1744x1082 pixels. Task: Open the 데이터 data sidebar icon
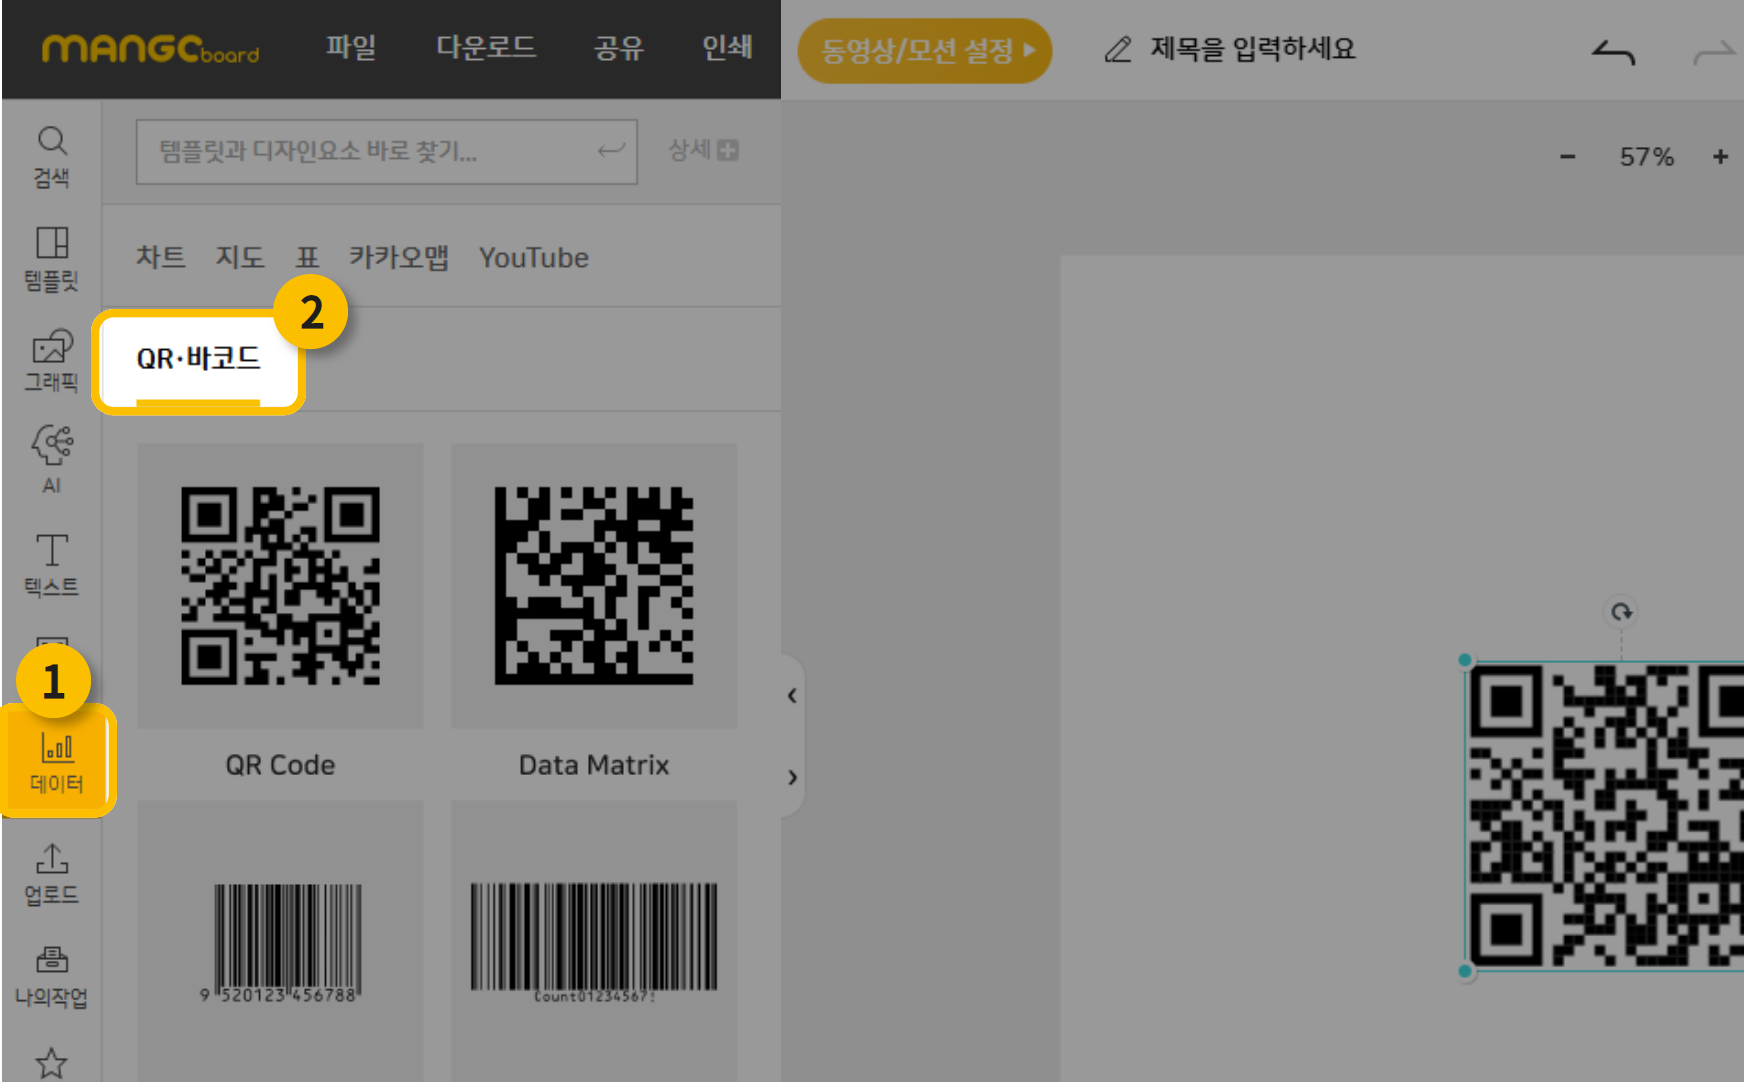click(x=57, y=762)
